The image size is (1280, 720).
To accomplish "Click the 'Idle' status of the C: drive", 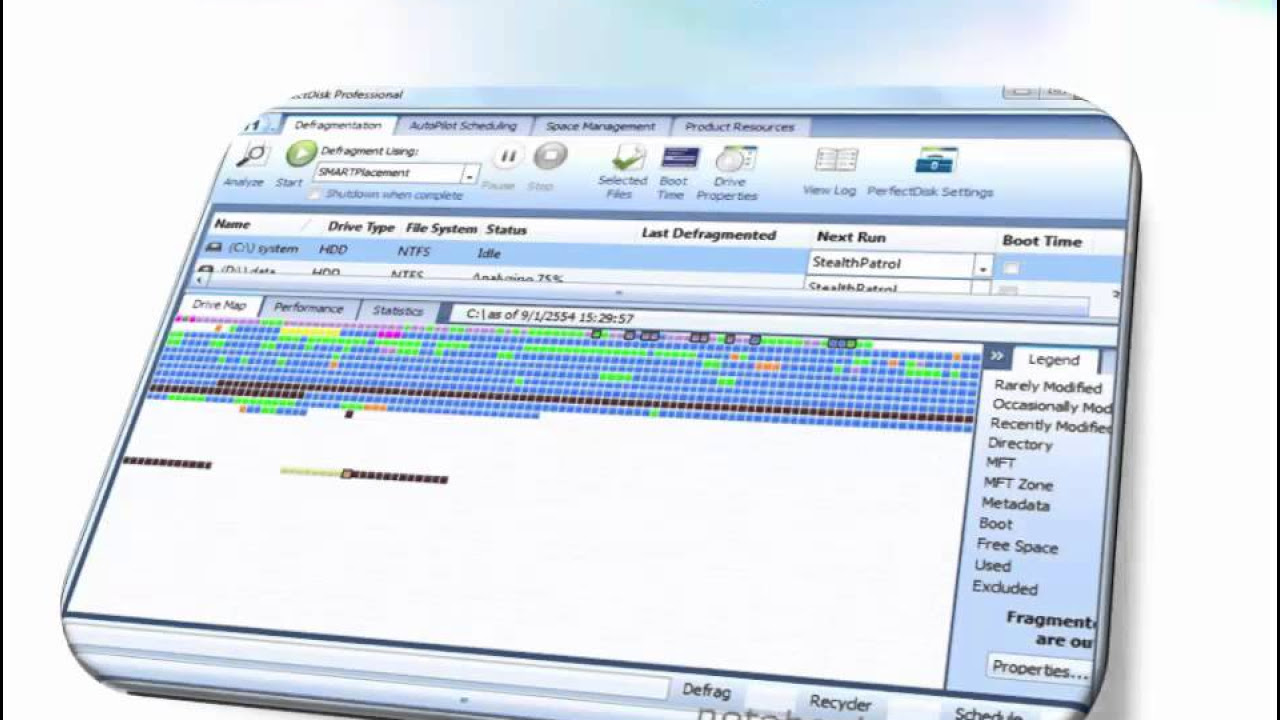I will click(489, 254).
